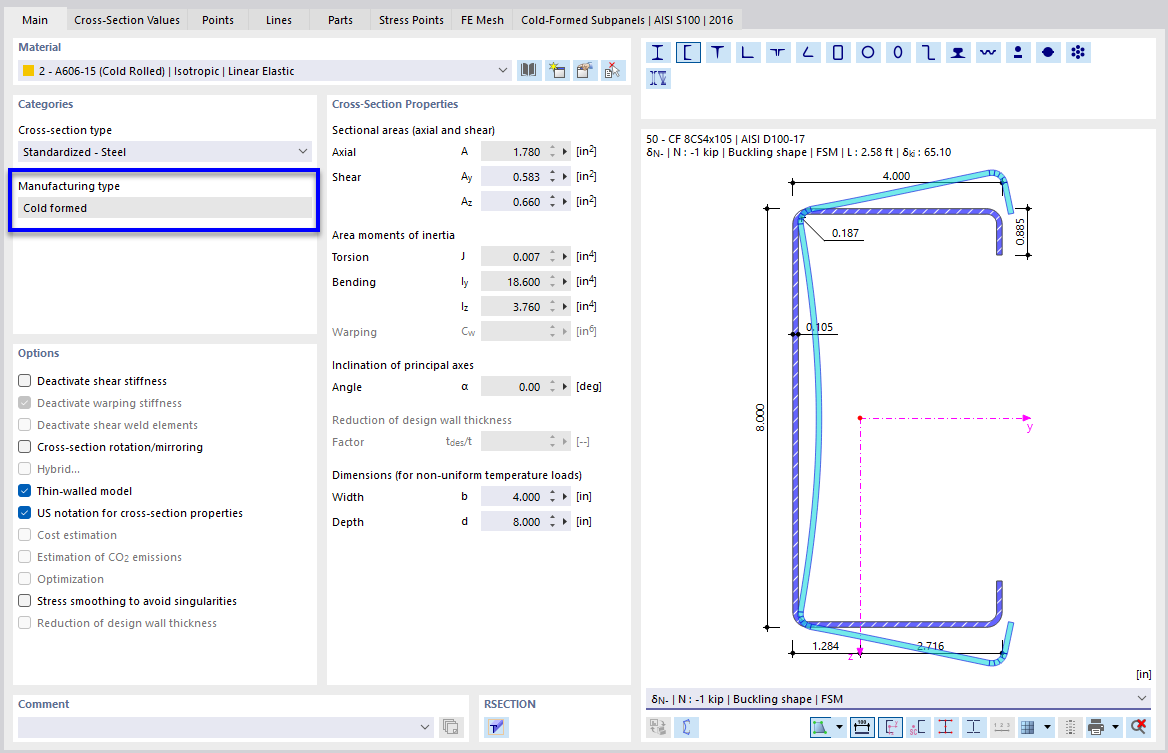The image size is (1168, 753).
Task: Enable Deactivate shear stiffness checkbox
Action: (25, 381)
